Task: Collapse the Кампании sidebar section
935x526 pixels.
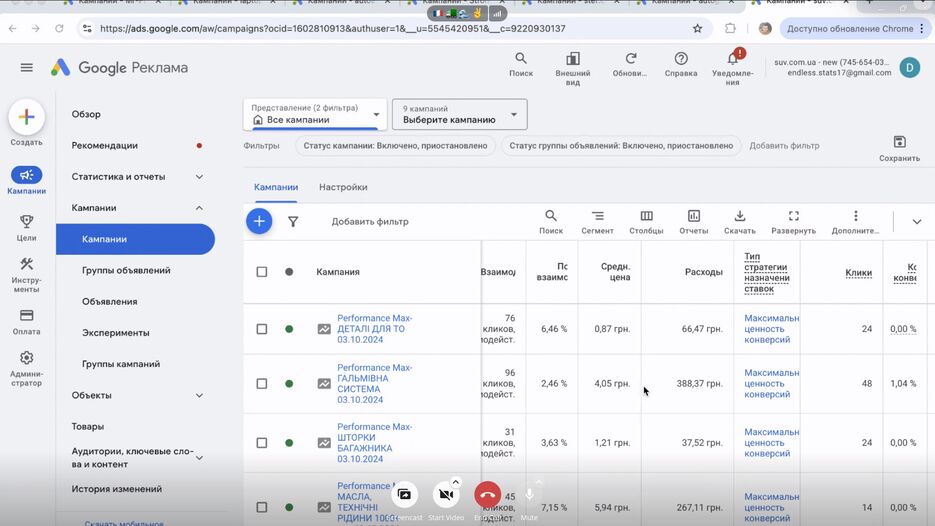Action: 199,208
